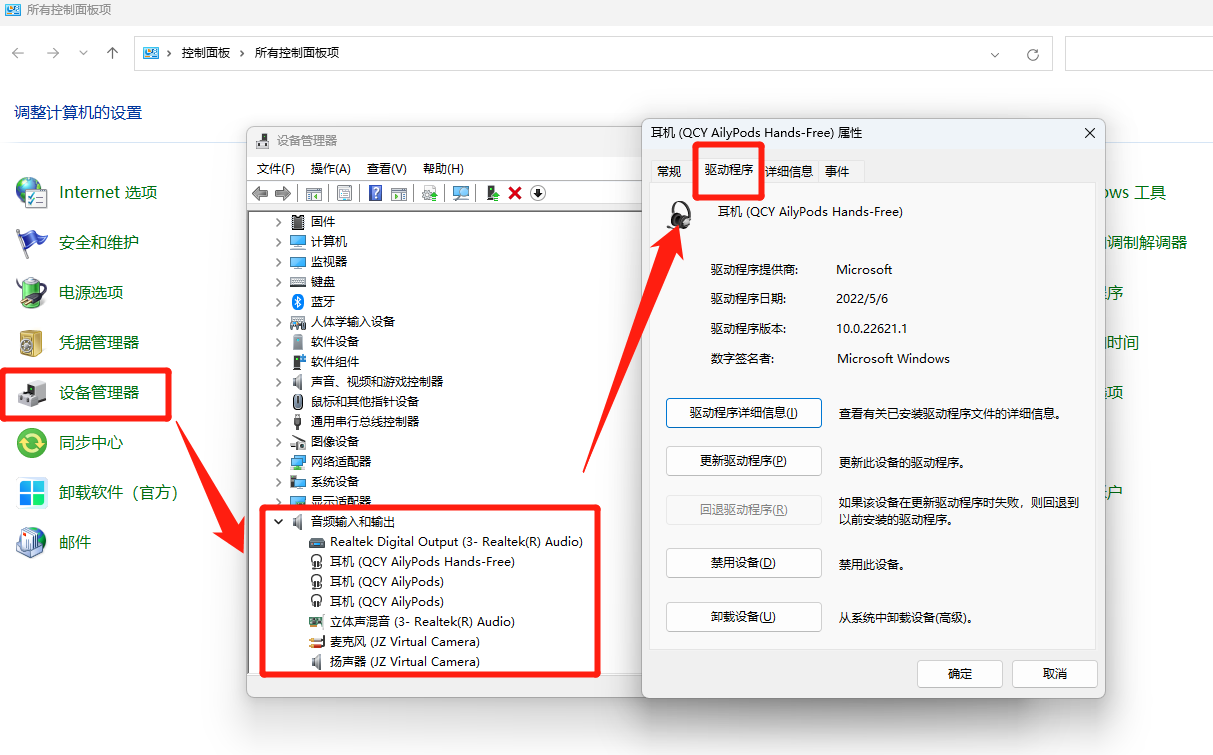
Task: Click the blue question-mark Help toolbar icon
Action: pos(376,193)
